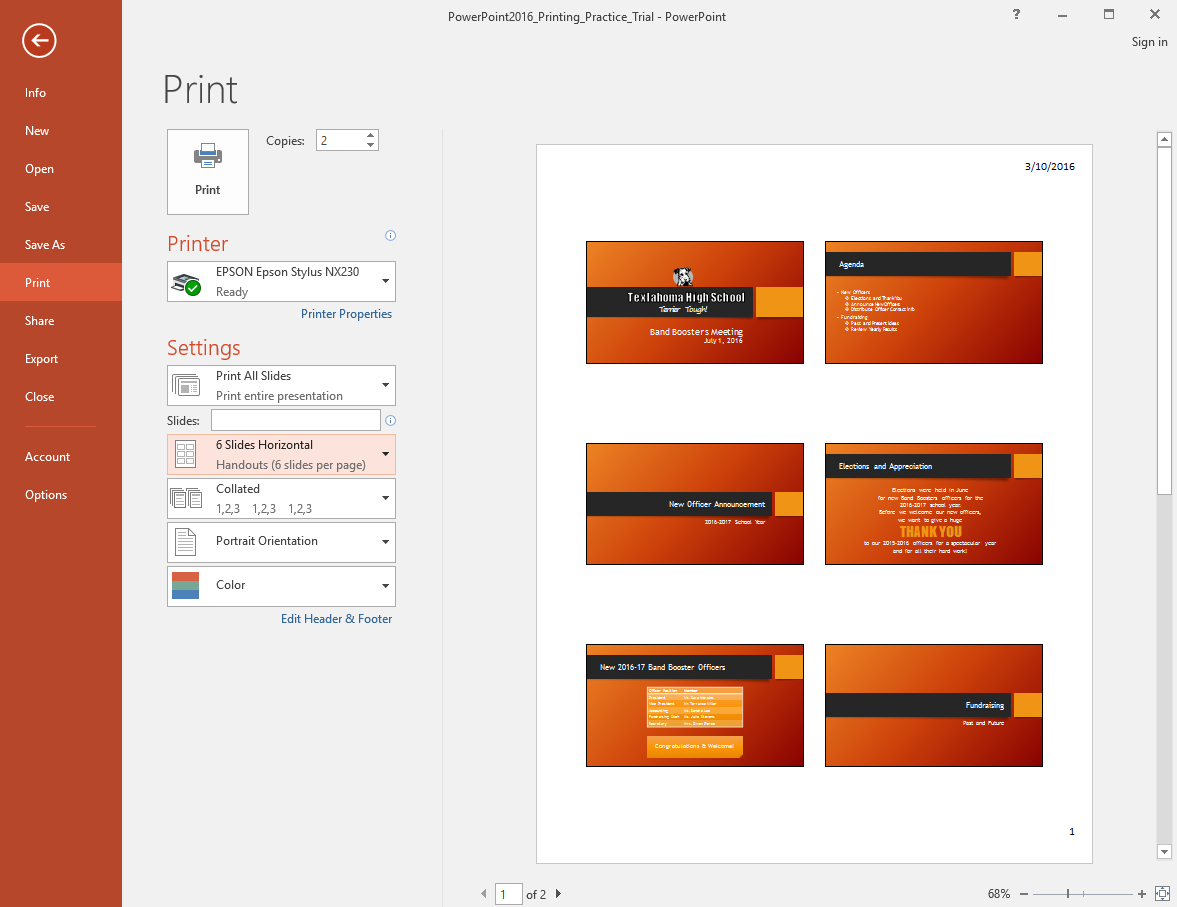Click inside the Slides range input field
The image size is (1177, 907).
pos(295,420)
